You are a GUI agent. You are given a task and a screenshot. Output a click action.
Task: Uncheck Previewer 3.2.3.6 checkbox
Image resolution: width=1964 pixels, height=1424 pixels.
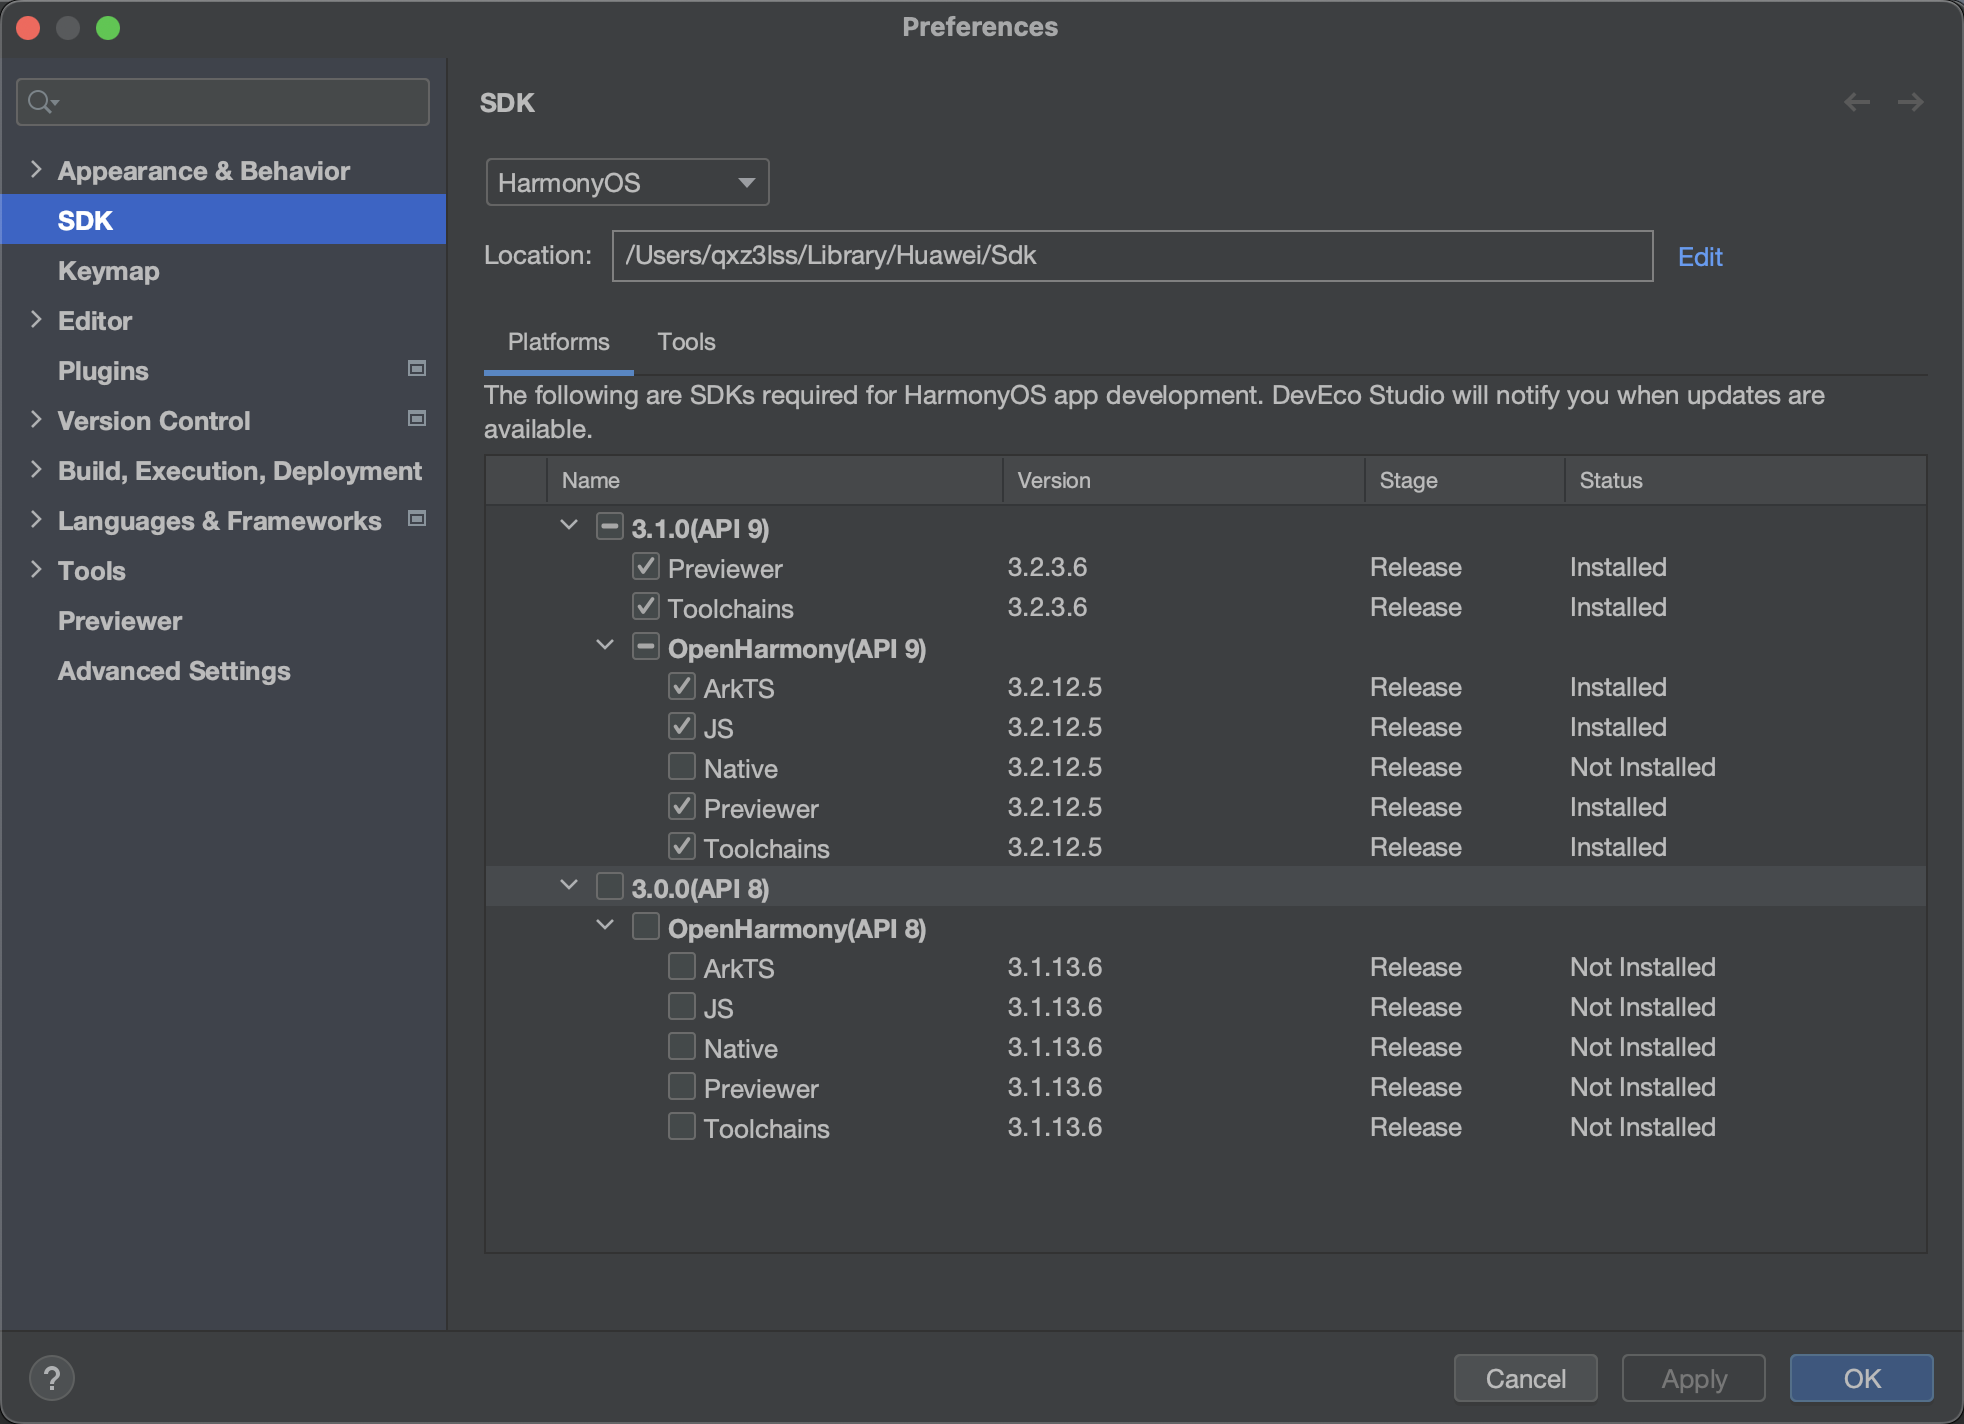point(646,567)
